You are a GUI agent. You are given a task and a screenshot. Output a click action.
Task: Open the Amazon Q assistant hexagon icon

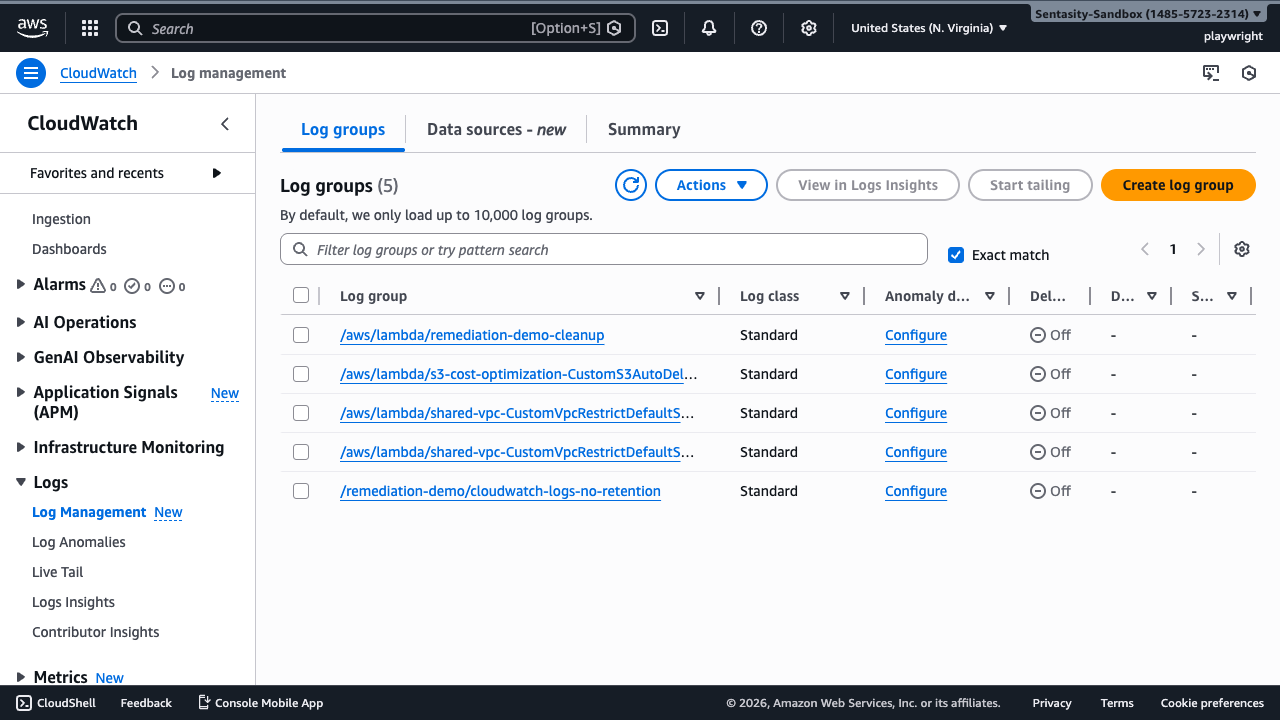[1247, 73]
